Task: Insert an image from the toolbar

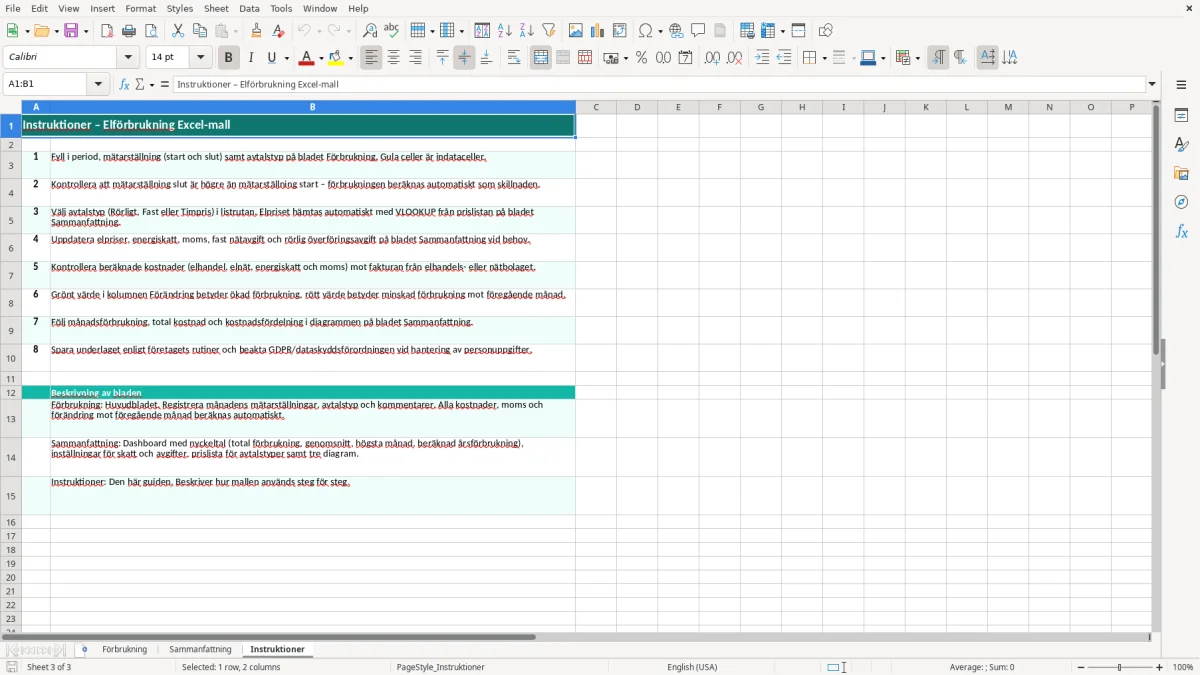Action: coord(576,31)
